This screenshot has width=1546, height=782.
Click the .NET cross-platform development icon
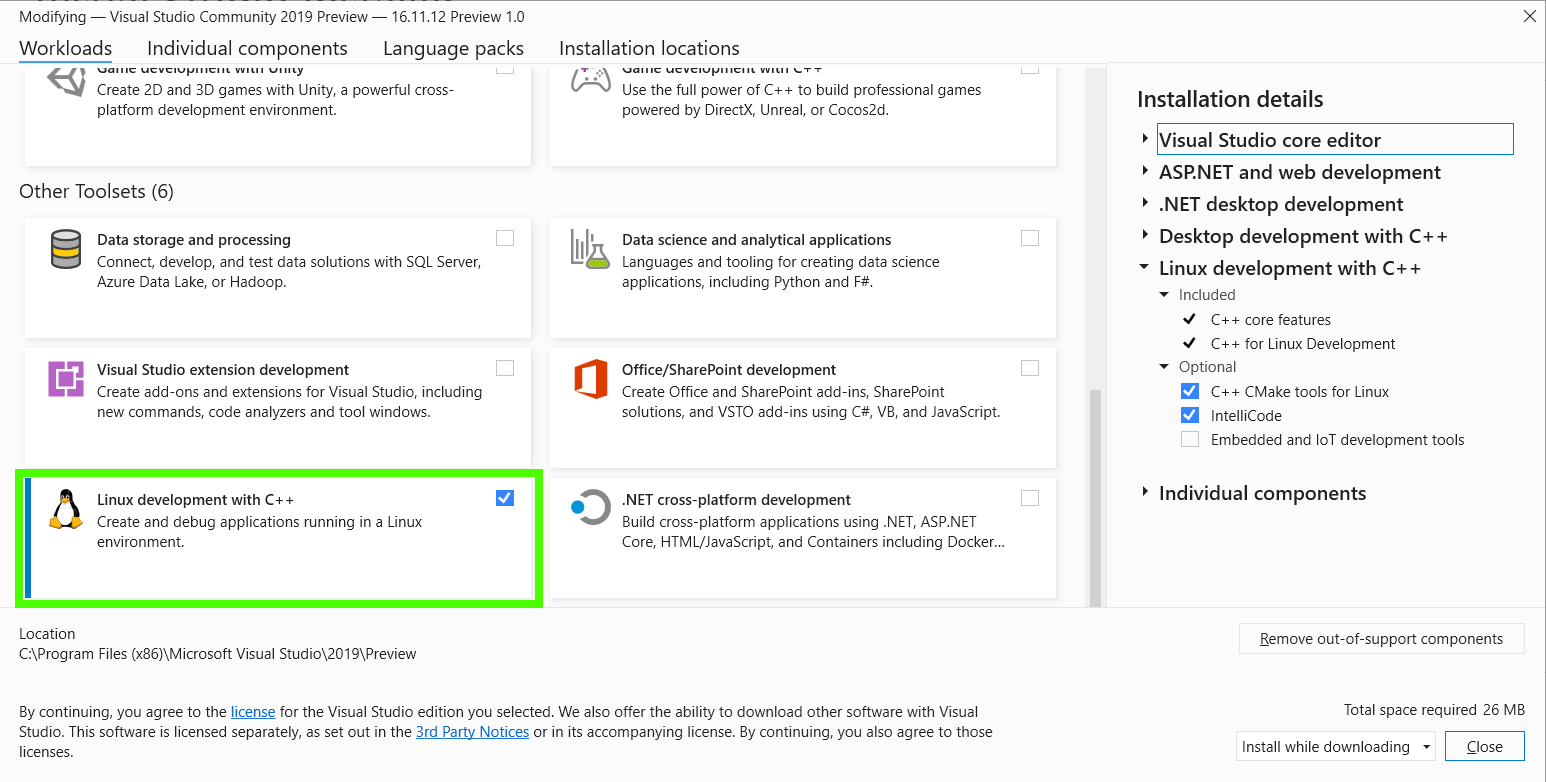coord(591,507)
